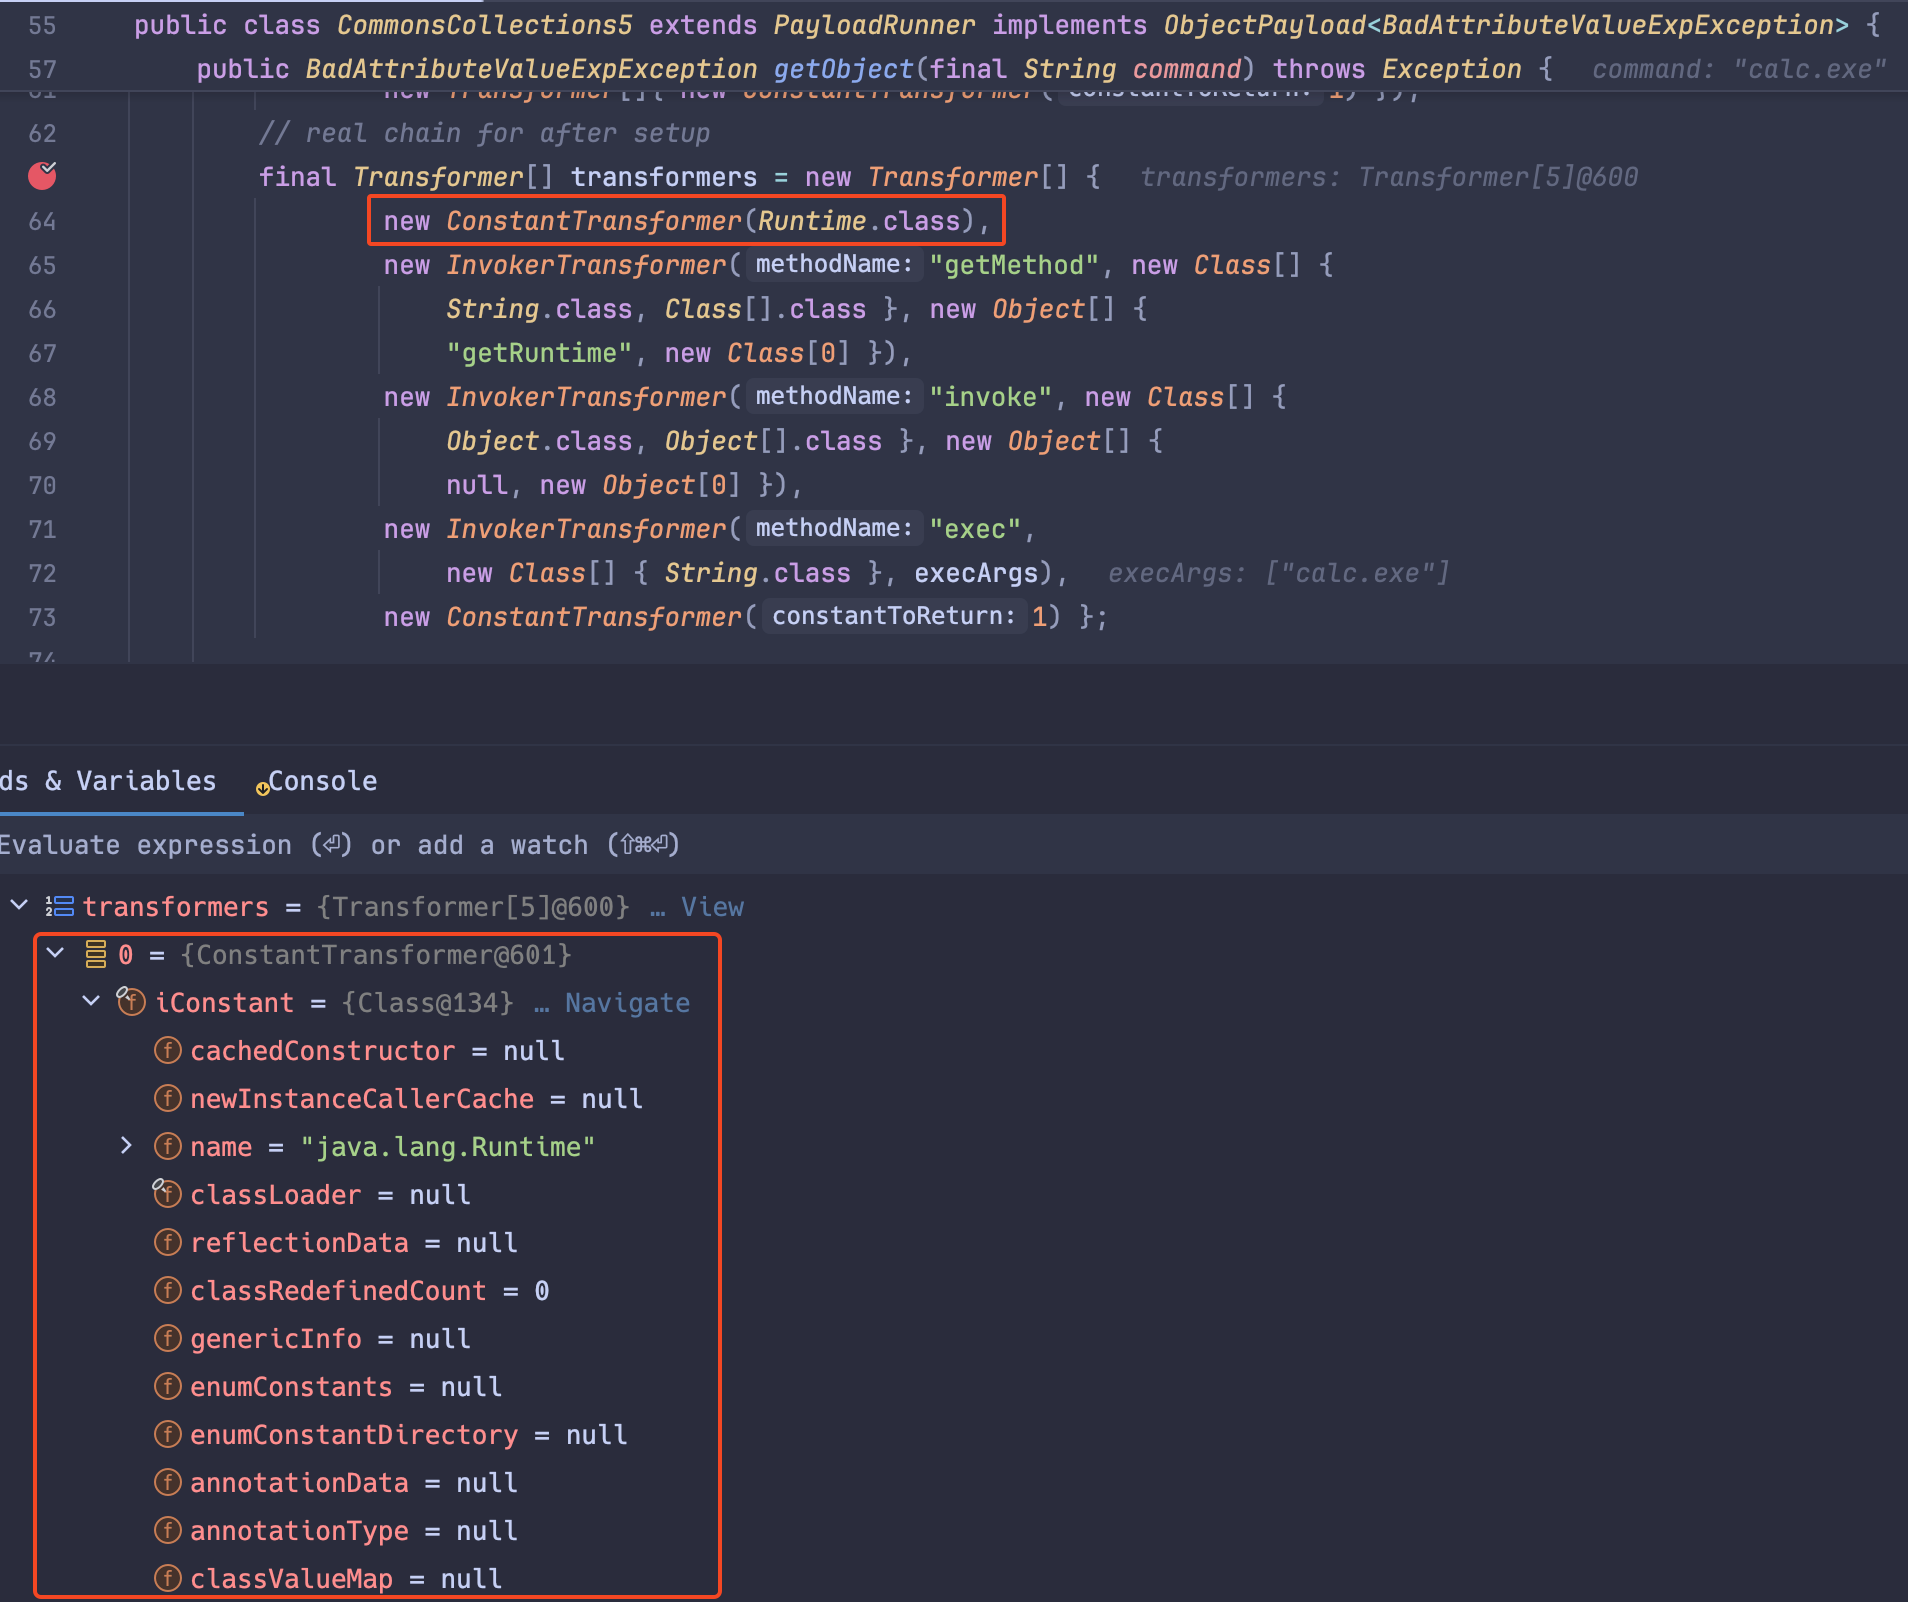The image size is (1908, 1602).
Task: Click the transformers inline debug value hint
Action: [1389, 177]
